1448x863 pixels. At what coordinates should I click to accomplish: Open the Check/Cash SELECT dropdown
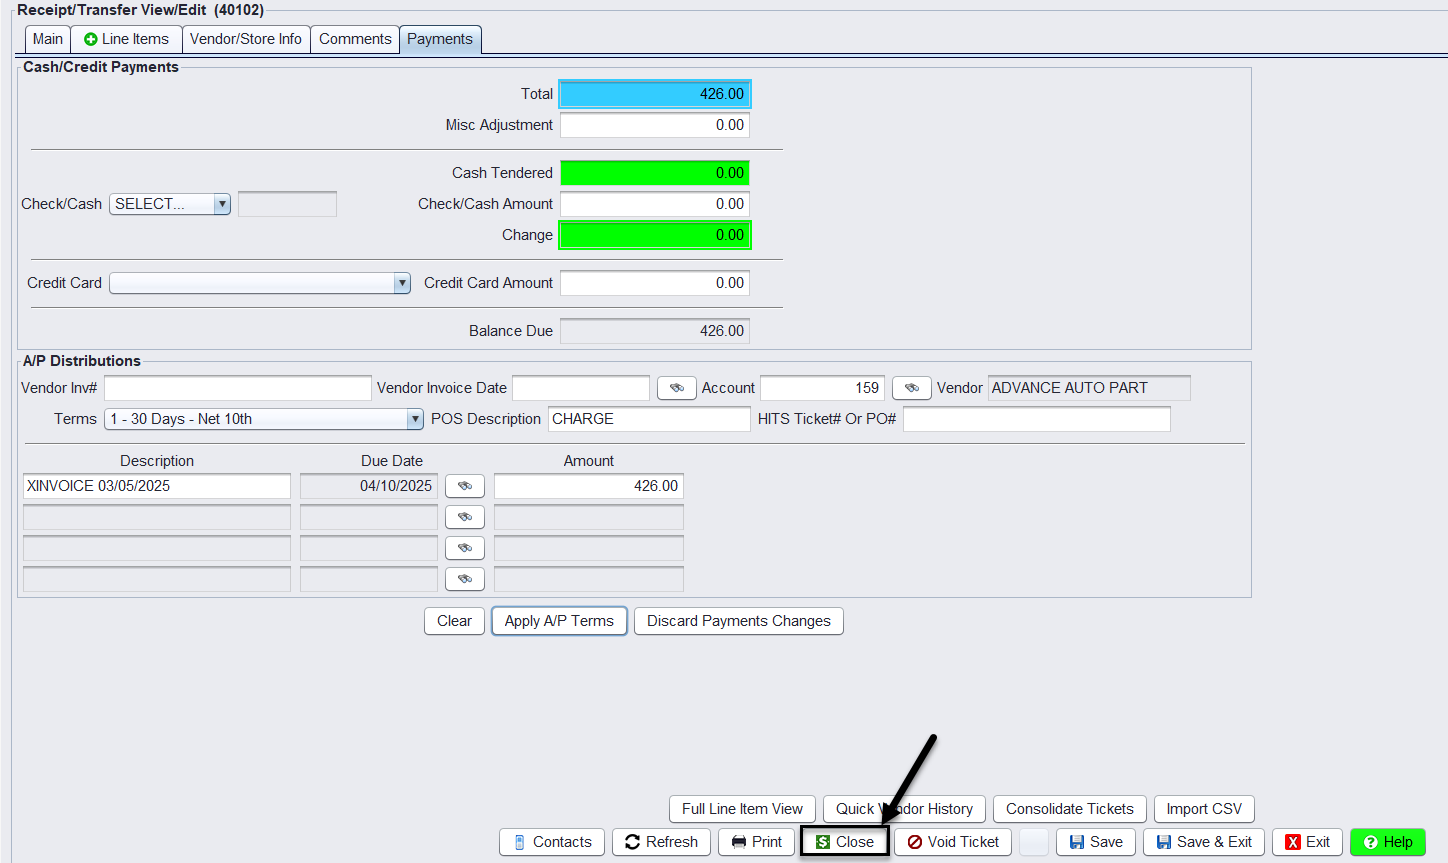[170, 204]
